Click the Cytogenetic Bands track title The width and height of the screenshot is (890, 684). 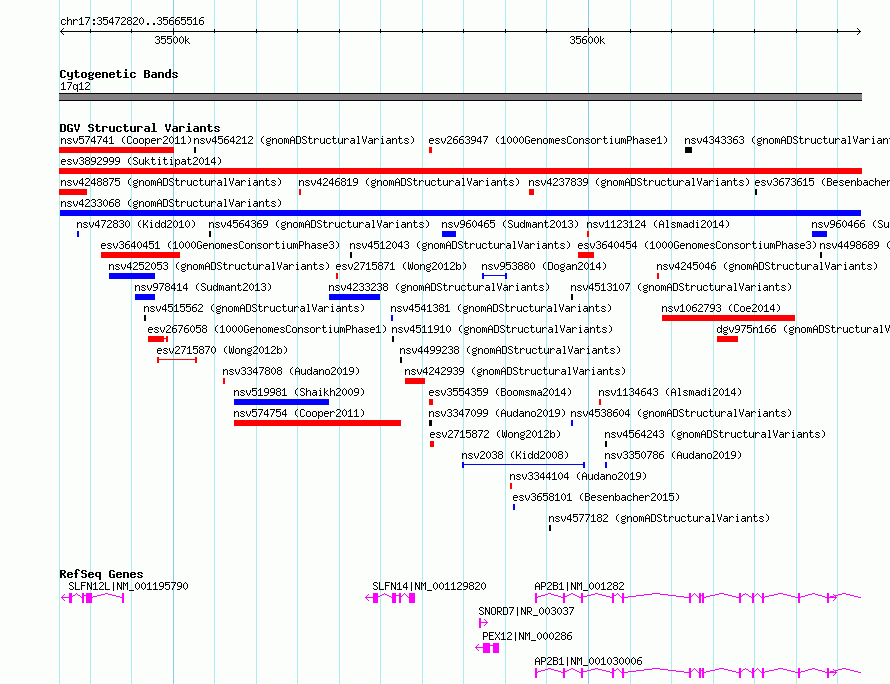coord(119,74)
